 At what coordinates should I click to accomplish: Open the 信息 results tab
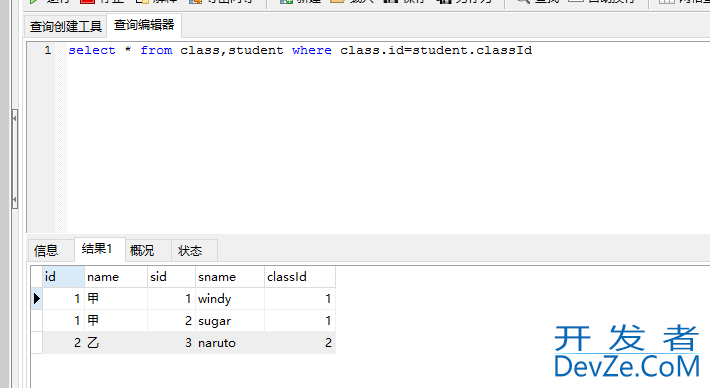pos(46,250)
